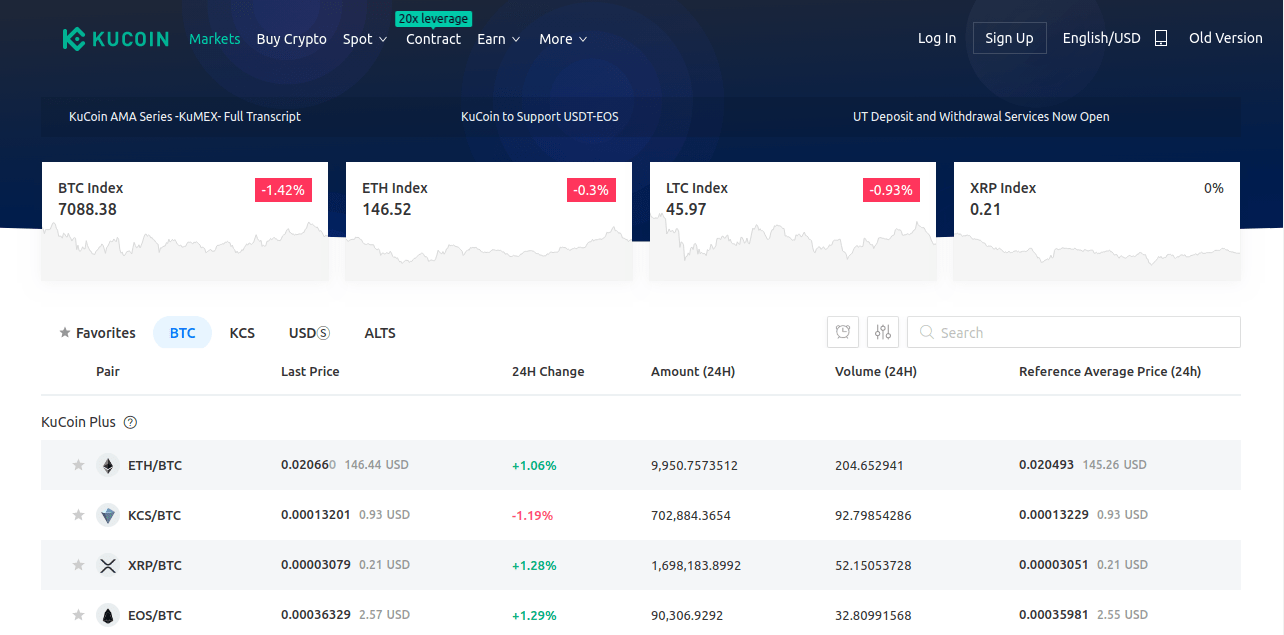Screen dimensions: 1284x635
Task: Click the +1.28% change in XRP/BTC row
Action: (x=534, y=565)
